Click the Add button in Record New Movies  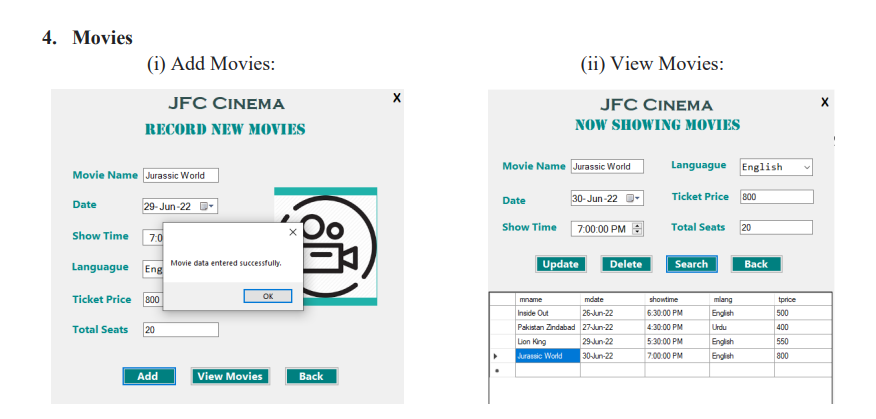point(149,376)
